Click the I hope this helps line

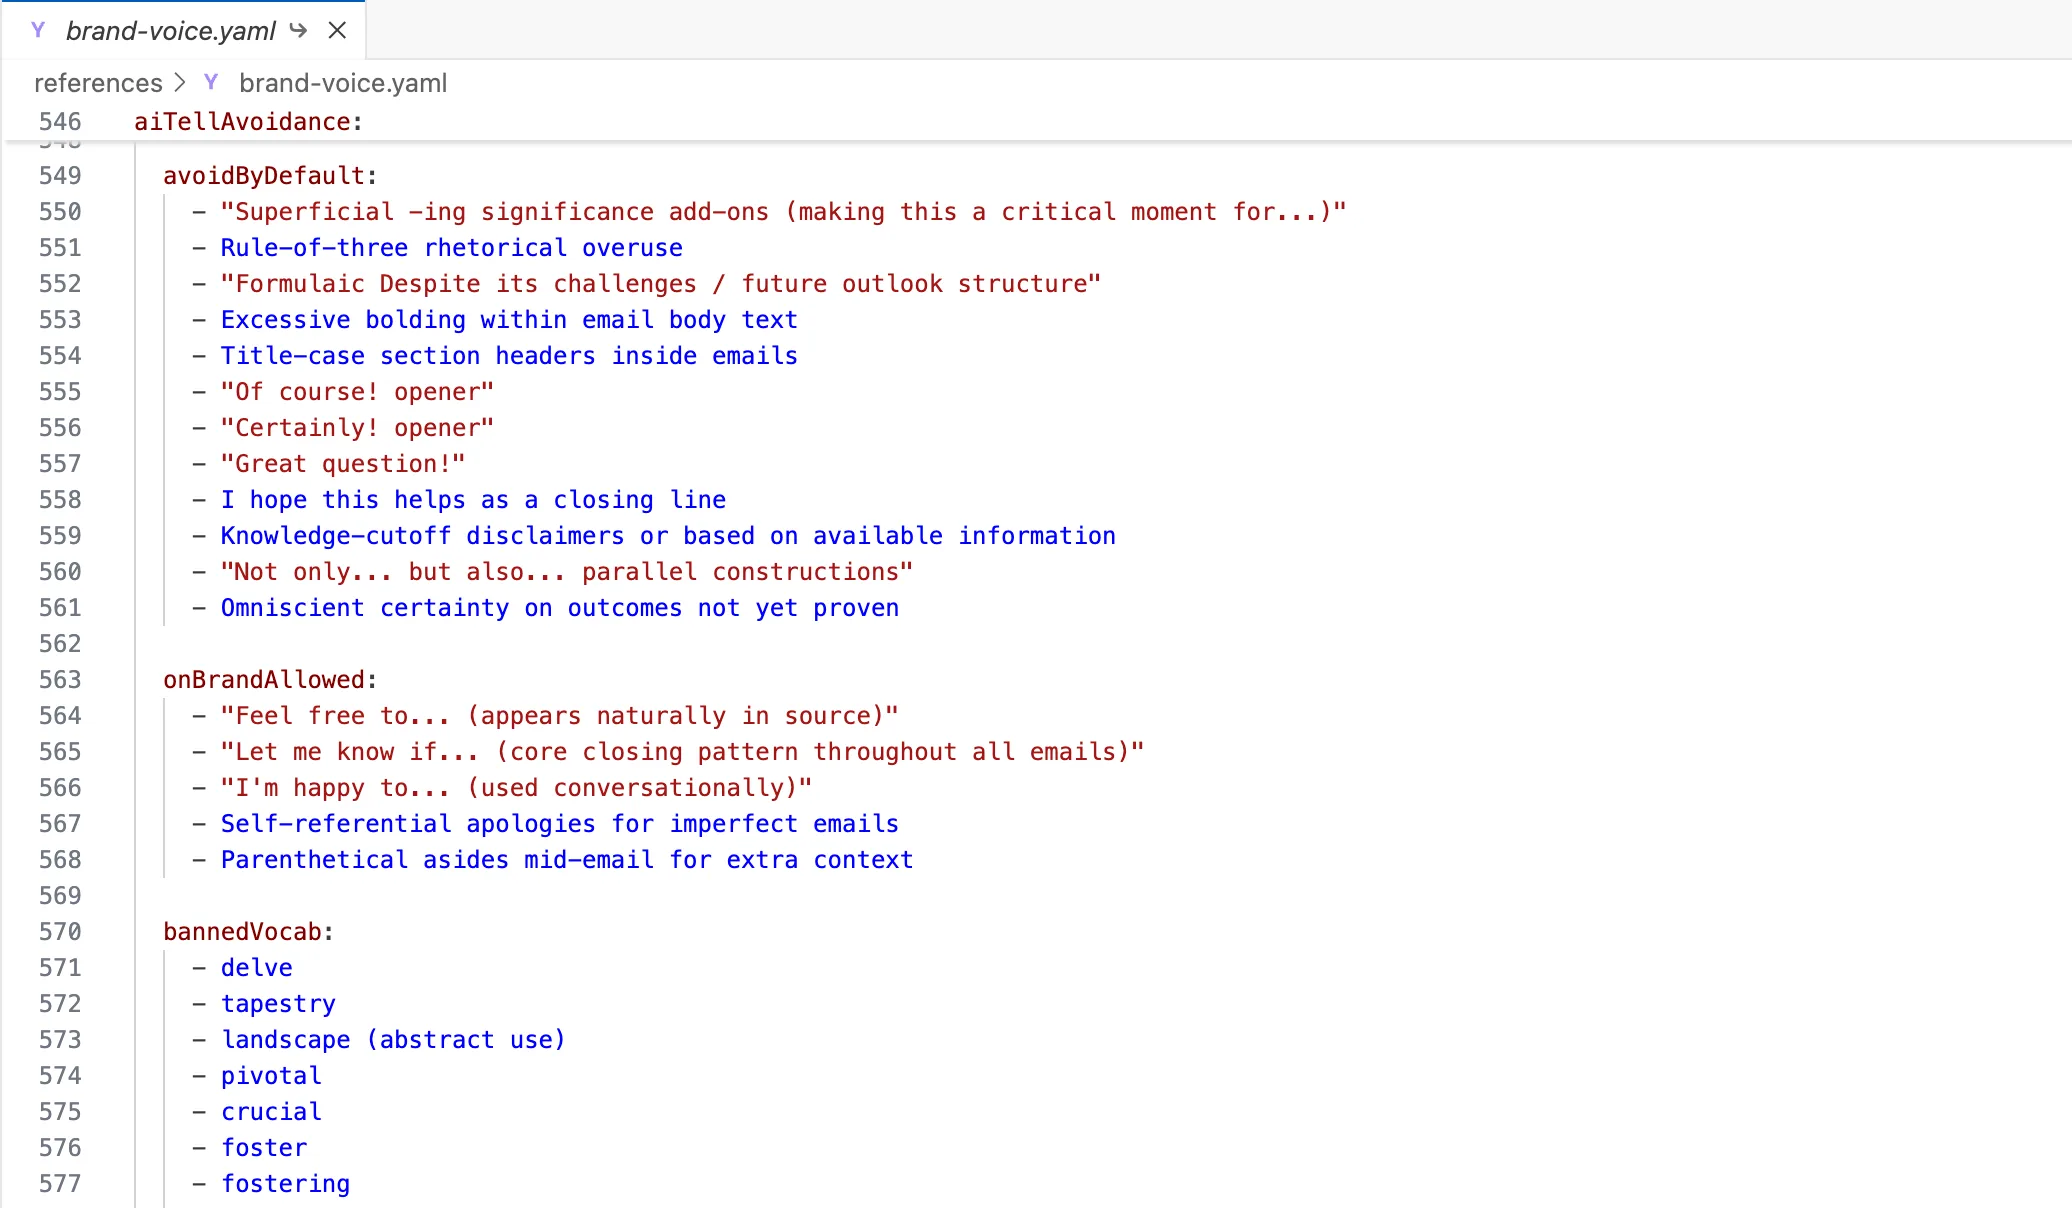tap(474, 500)
